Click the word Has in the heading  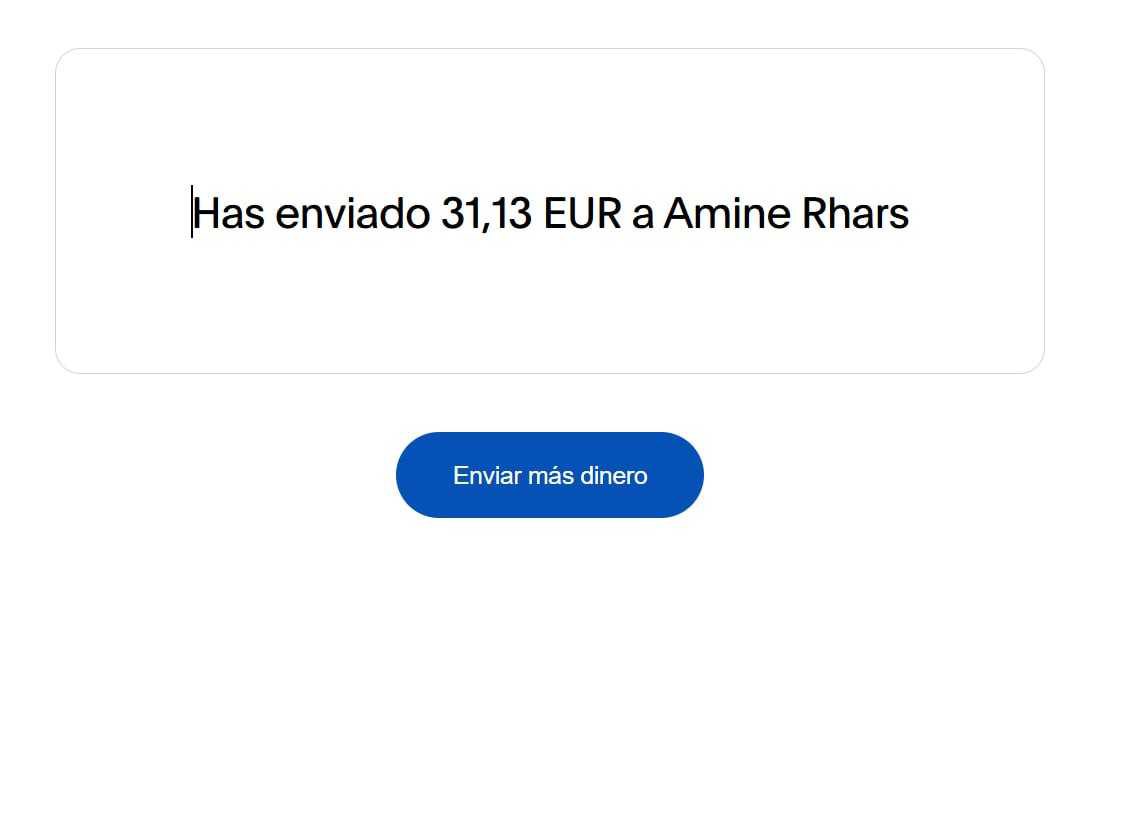point(229,214)
